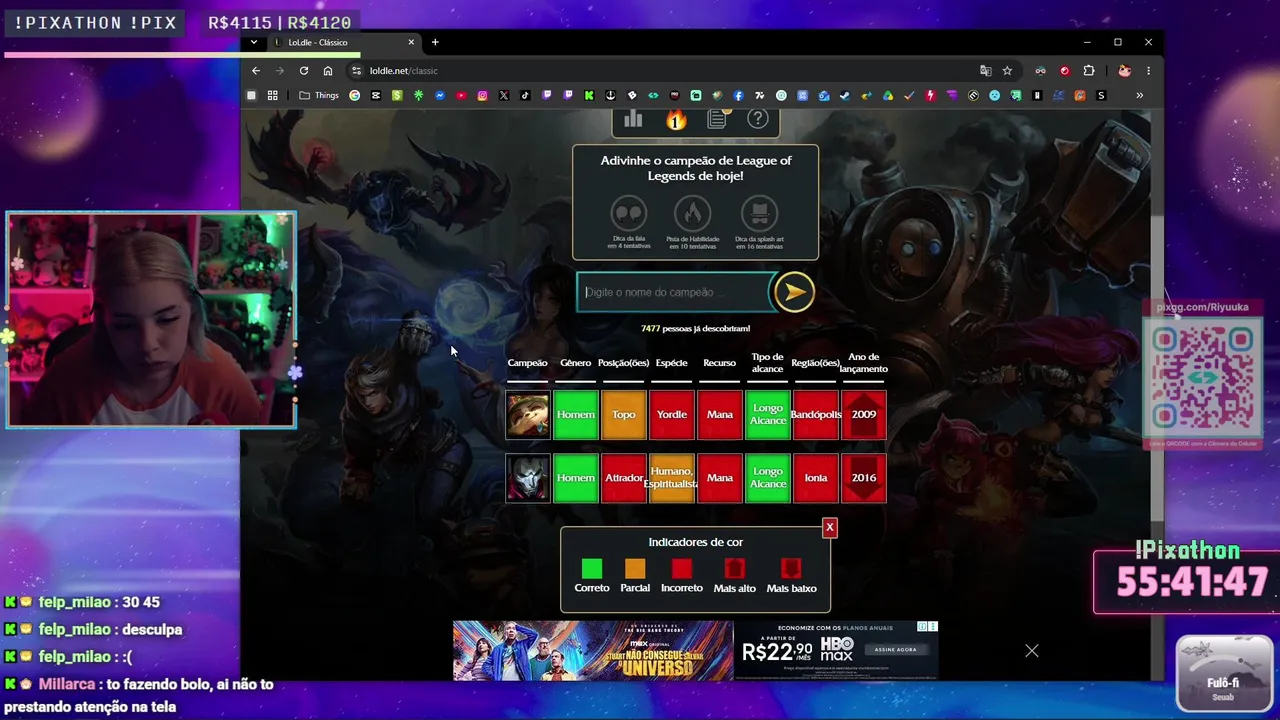
Task: Open the Google bookmark
Action: 354,96
